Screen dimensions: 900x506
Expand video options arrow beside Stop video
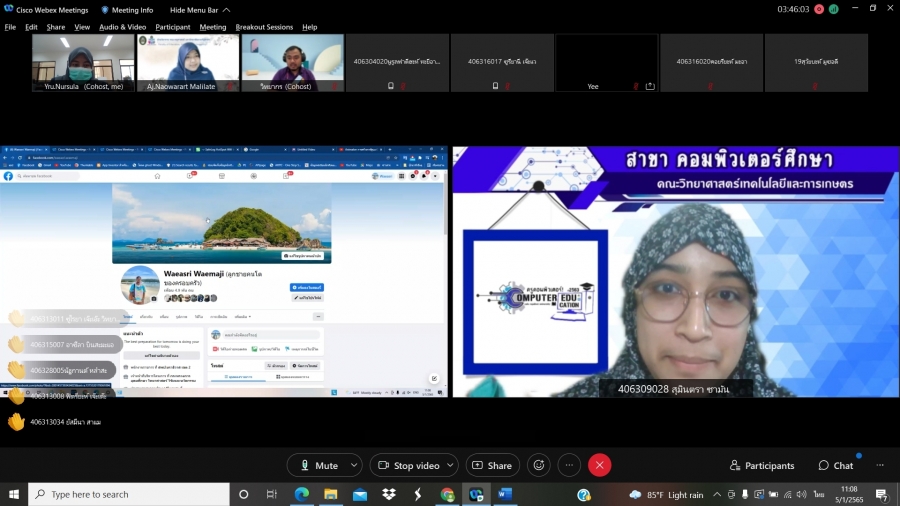click(x=450, y=465)
